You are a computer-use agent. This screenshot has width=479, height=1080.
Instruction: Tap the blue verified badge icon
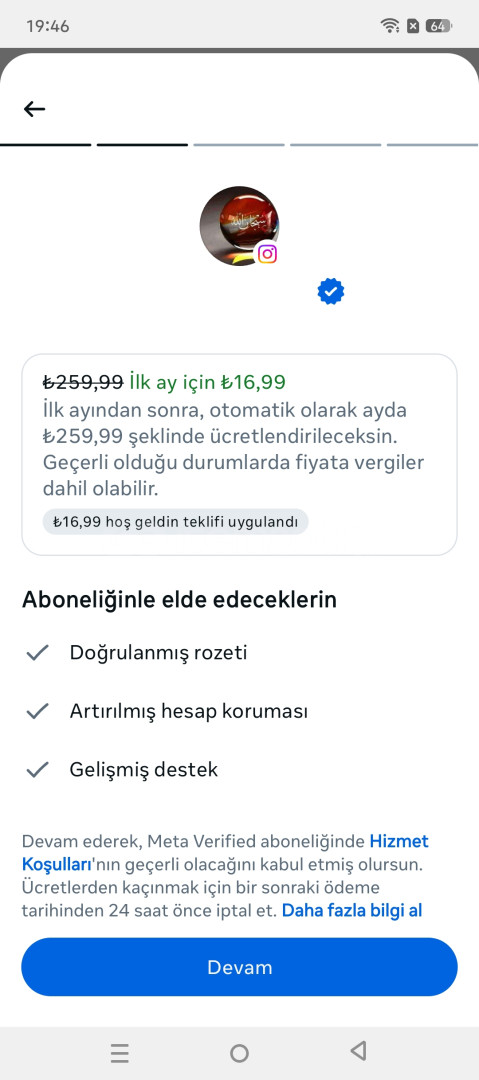click(331, 291)
